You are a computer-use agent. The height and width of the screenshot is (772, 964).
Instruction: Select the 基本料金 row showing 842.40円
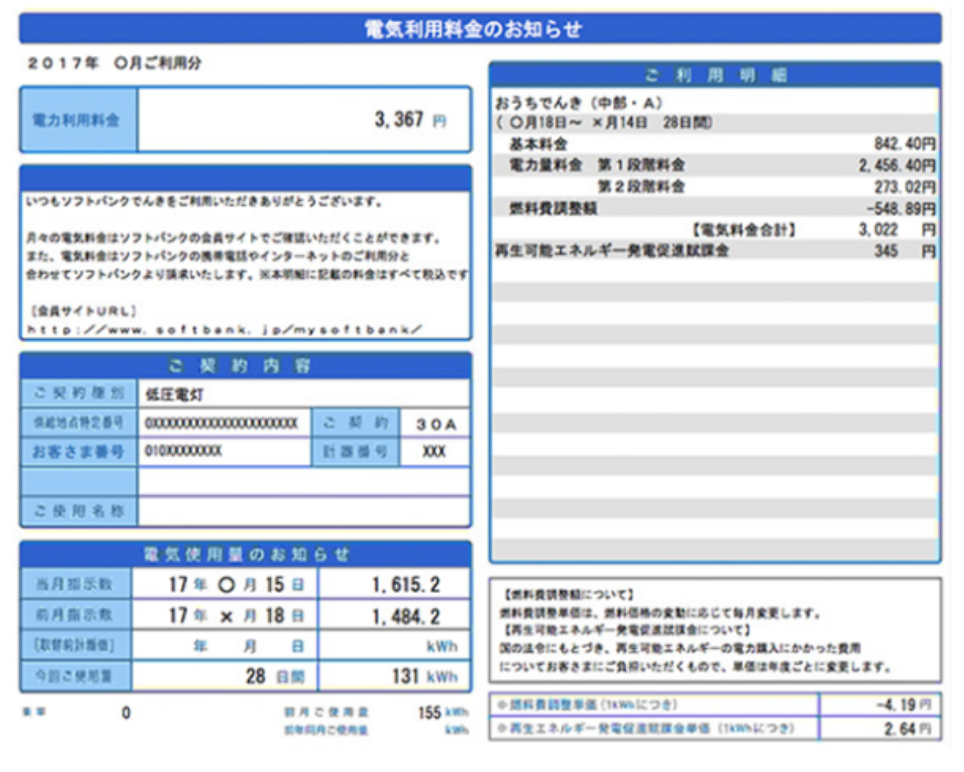[715, 144]
